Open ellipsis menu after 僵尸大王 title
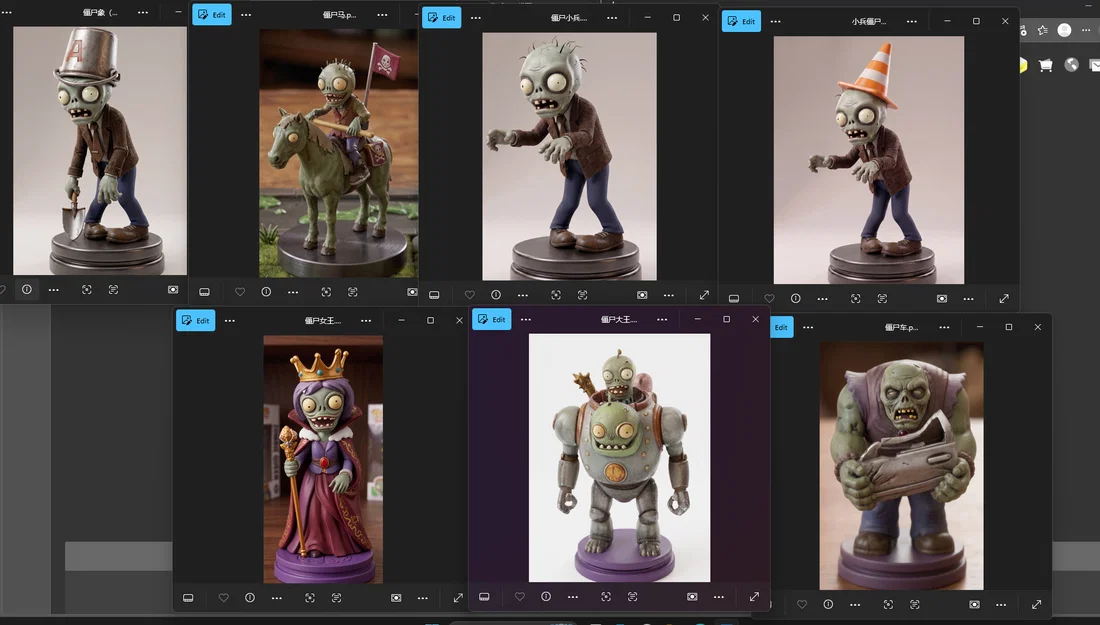This screenshot has width=1100, height=625. [662, 319]
